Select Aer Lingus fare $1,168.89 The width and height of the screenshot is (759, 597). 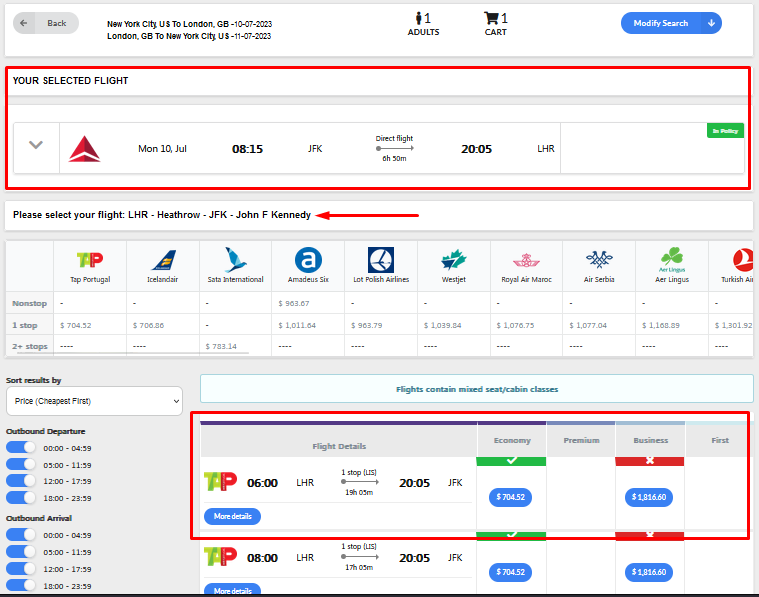[661, 325]
